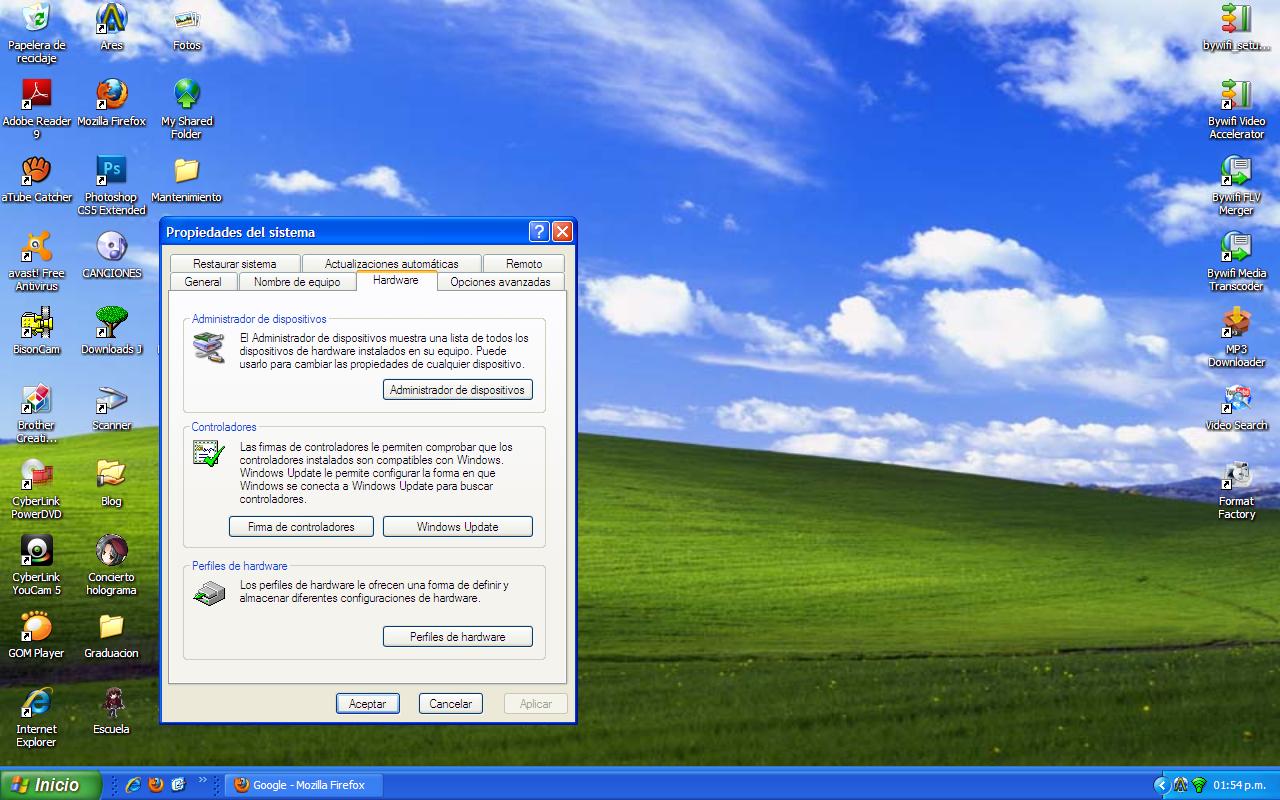Open the Inicio start menu
The width and height of the screenshot is (1280, 800).
point(50,785)
